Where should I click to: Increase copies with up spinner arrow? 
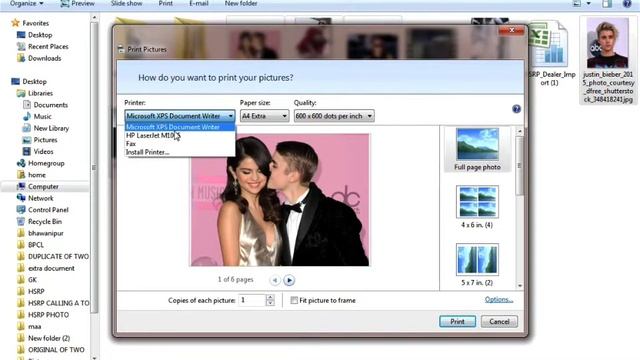(270, 298)
